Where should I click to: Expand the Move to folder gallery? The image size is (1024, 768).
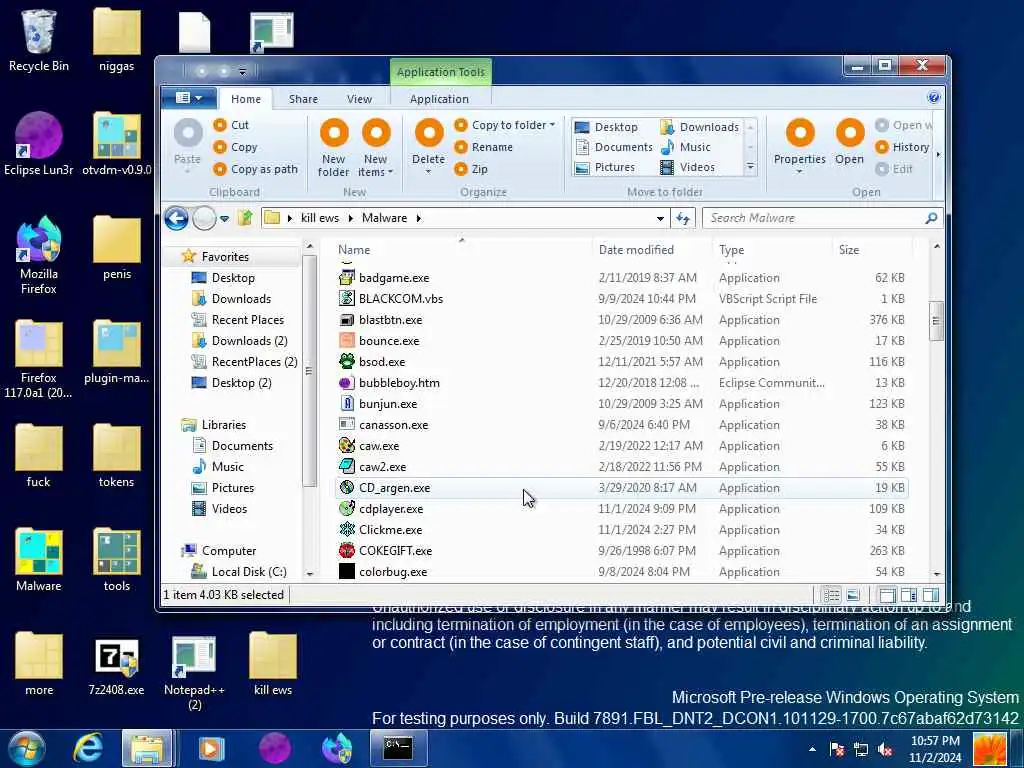point(750,167)
